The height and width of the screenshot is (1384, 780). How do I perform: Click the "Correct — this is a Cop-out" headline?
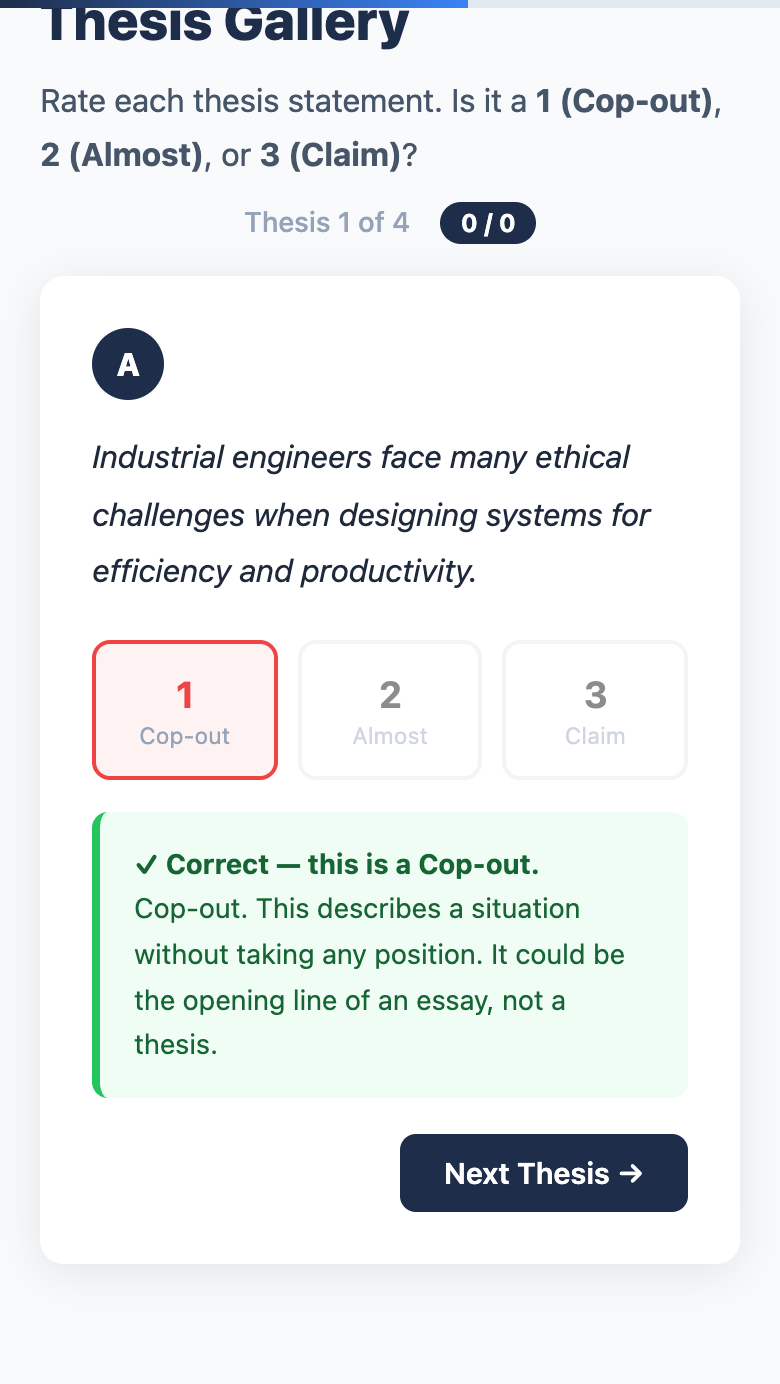pyautogui.click(x=352, y=865)
